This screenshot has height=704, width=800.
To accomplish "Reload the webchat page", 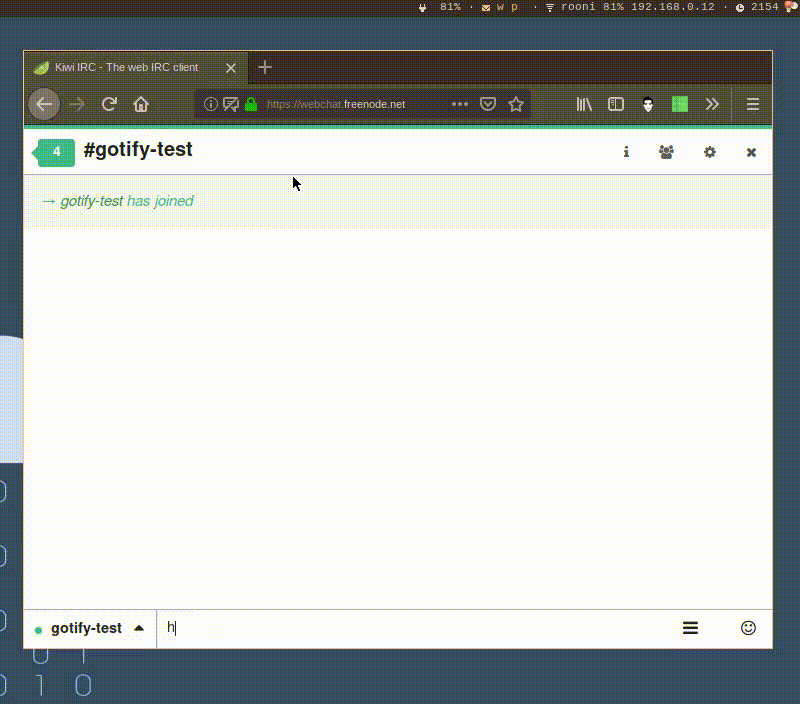I will (x=109, y=105).
